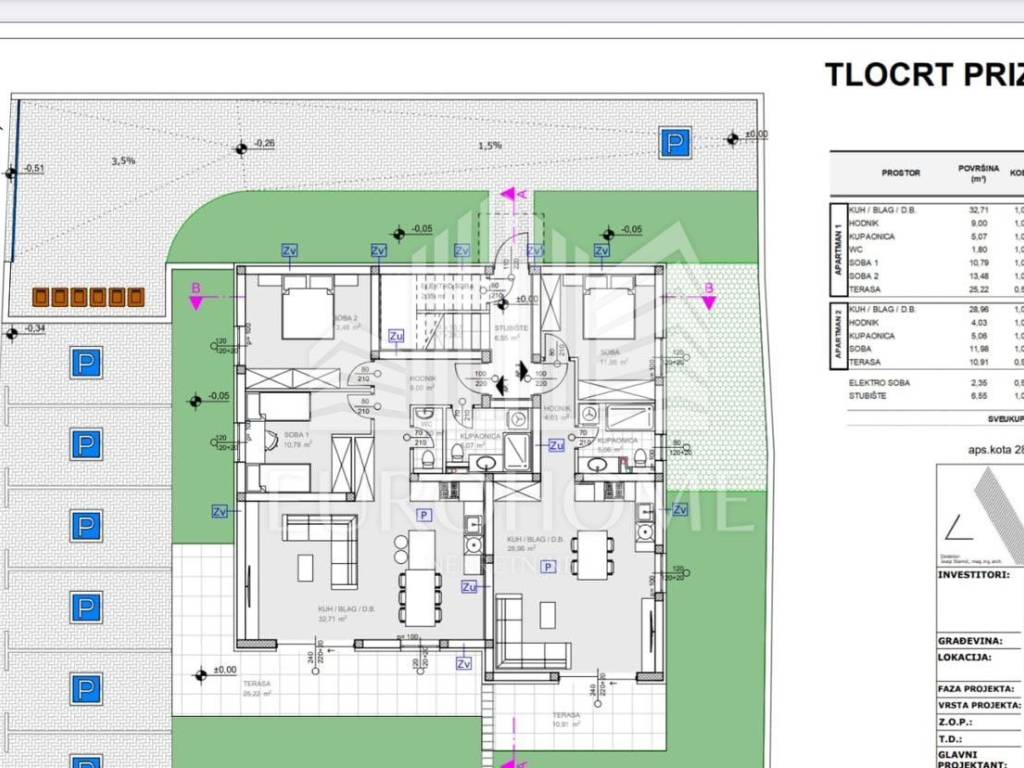This screenshot has width=1024, height=768.
Task: Click the washing machine symbol in the apartment 1 bathroom
Action: (520, 419)
